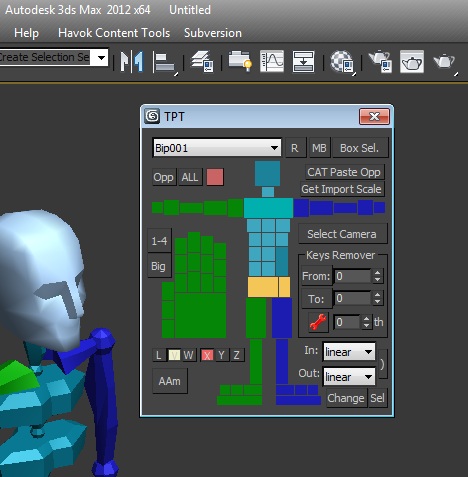The image size is (468, 477).
Task: Click CAT Paste Opp button
Action: 344,172
